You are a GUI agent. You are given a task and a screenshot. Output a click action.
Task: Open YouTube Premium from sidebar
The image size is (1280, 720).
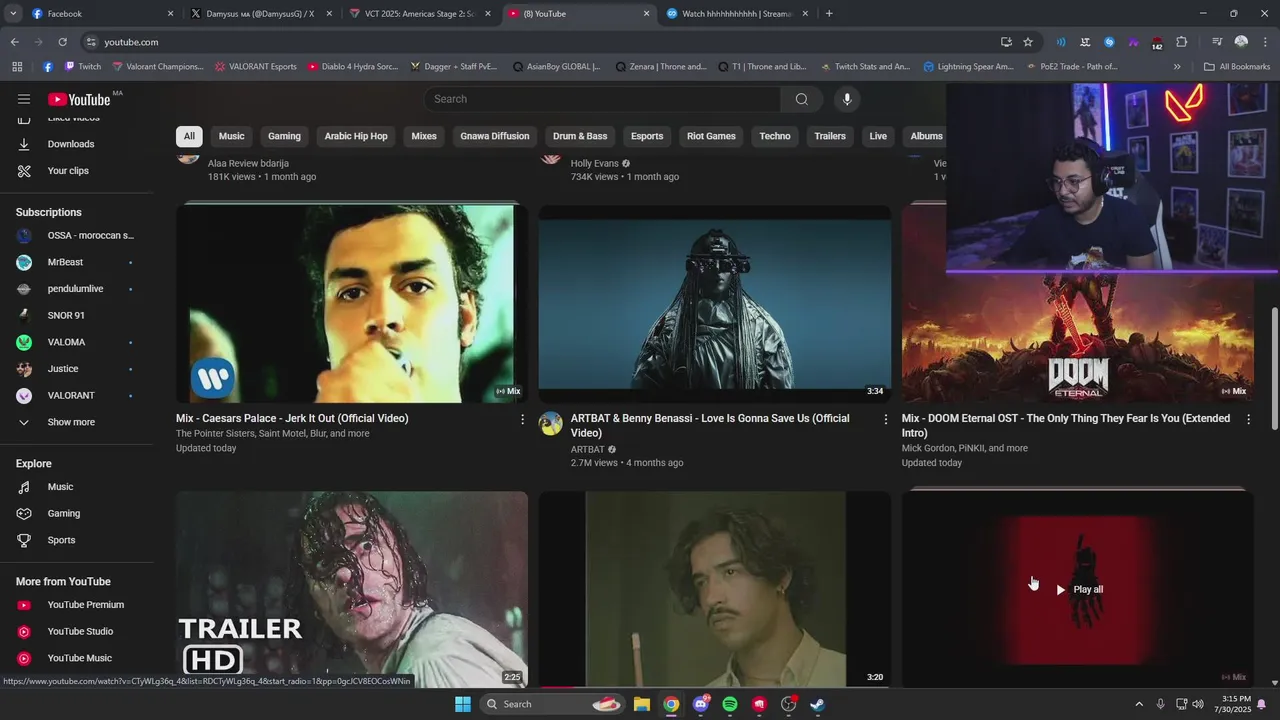(85, 605)
